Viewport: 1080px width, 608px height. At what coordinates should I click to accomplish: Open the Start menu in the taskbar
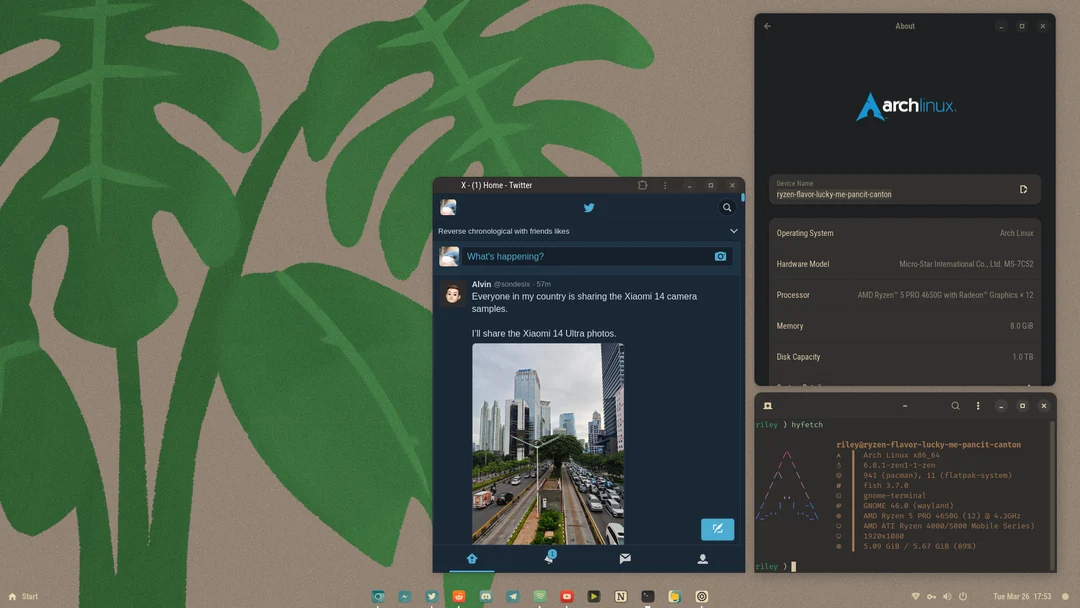click(x=21, y=596)
